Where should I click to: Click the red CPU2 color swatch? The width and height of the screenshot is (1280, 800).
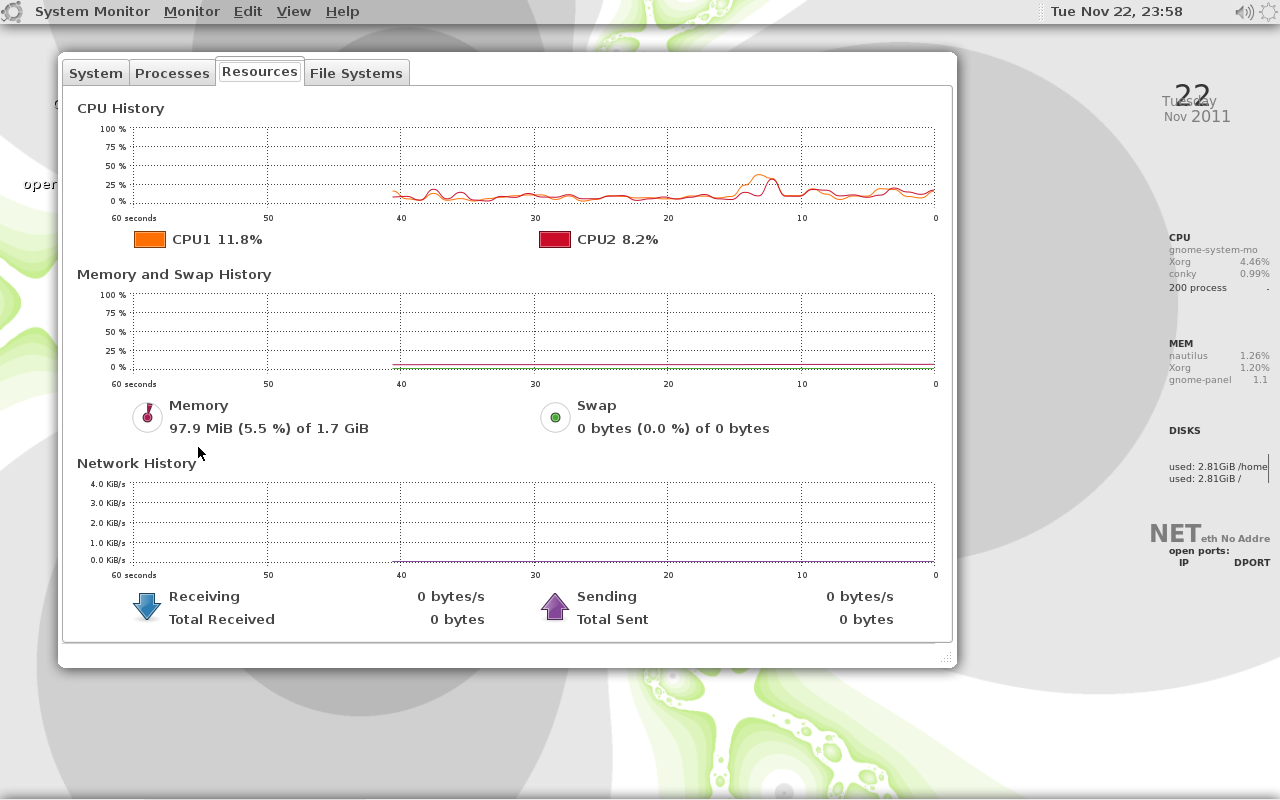(554, 239)
